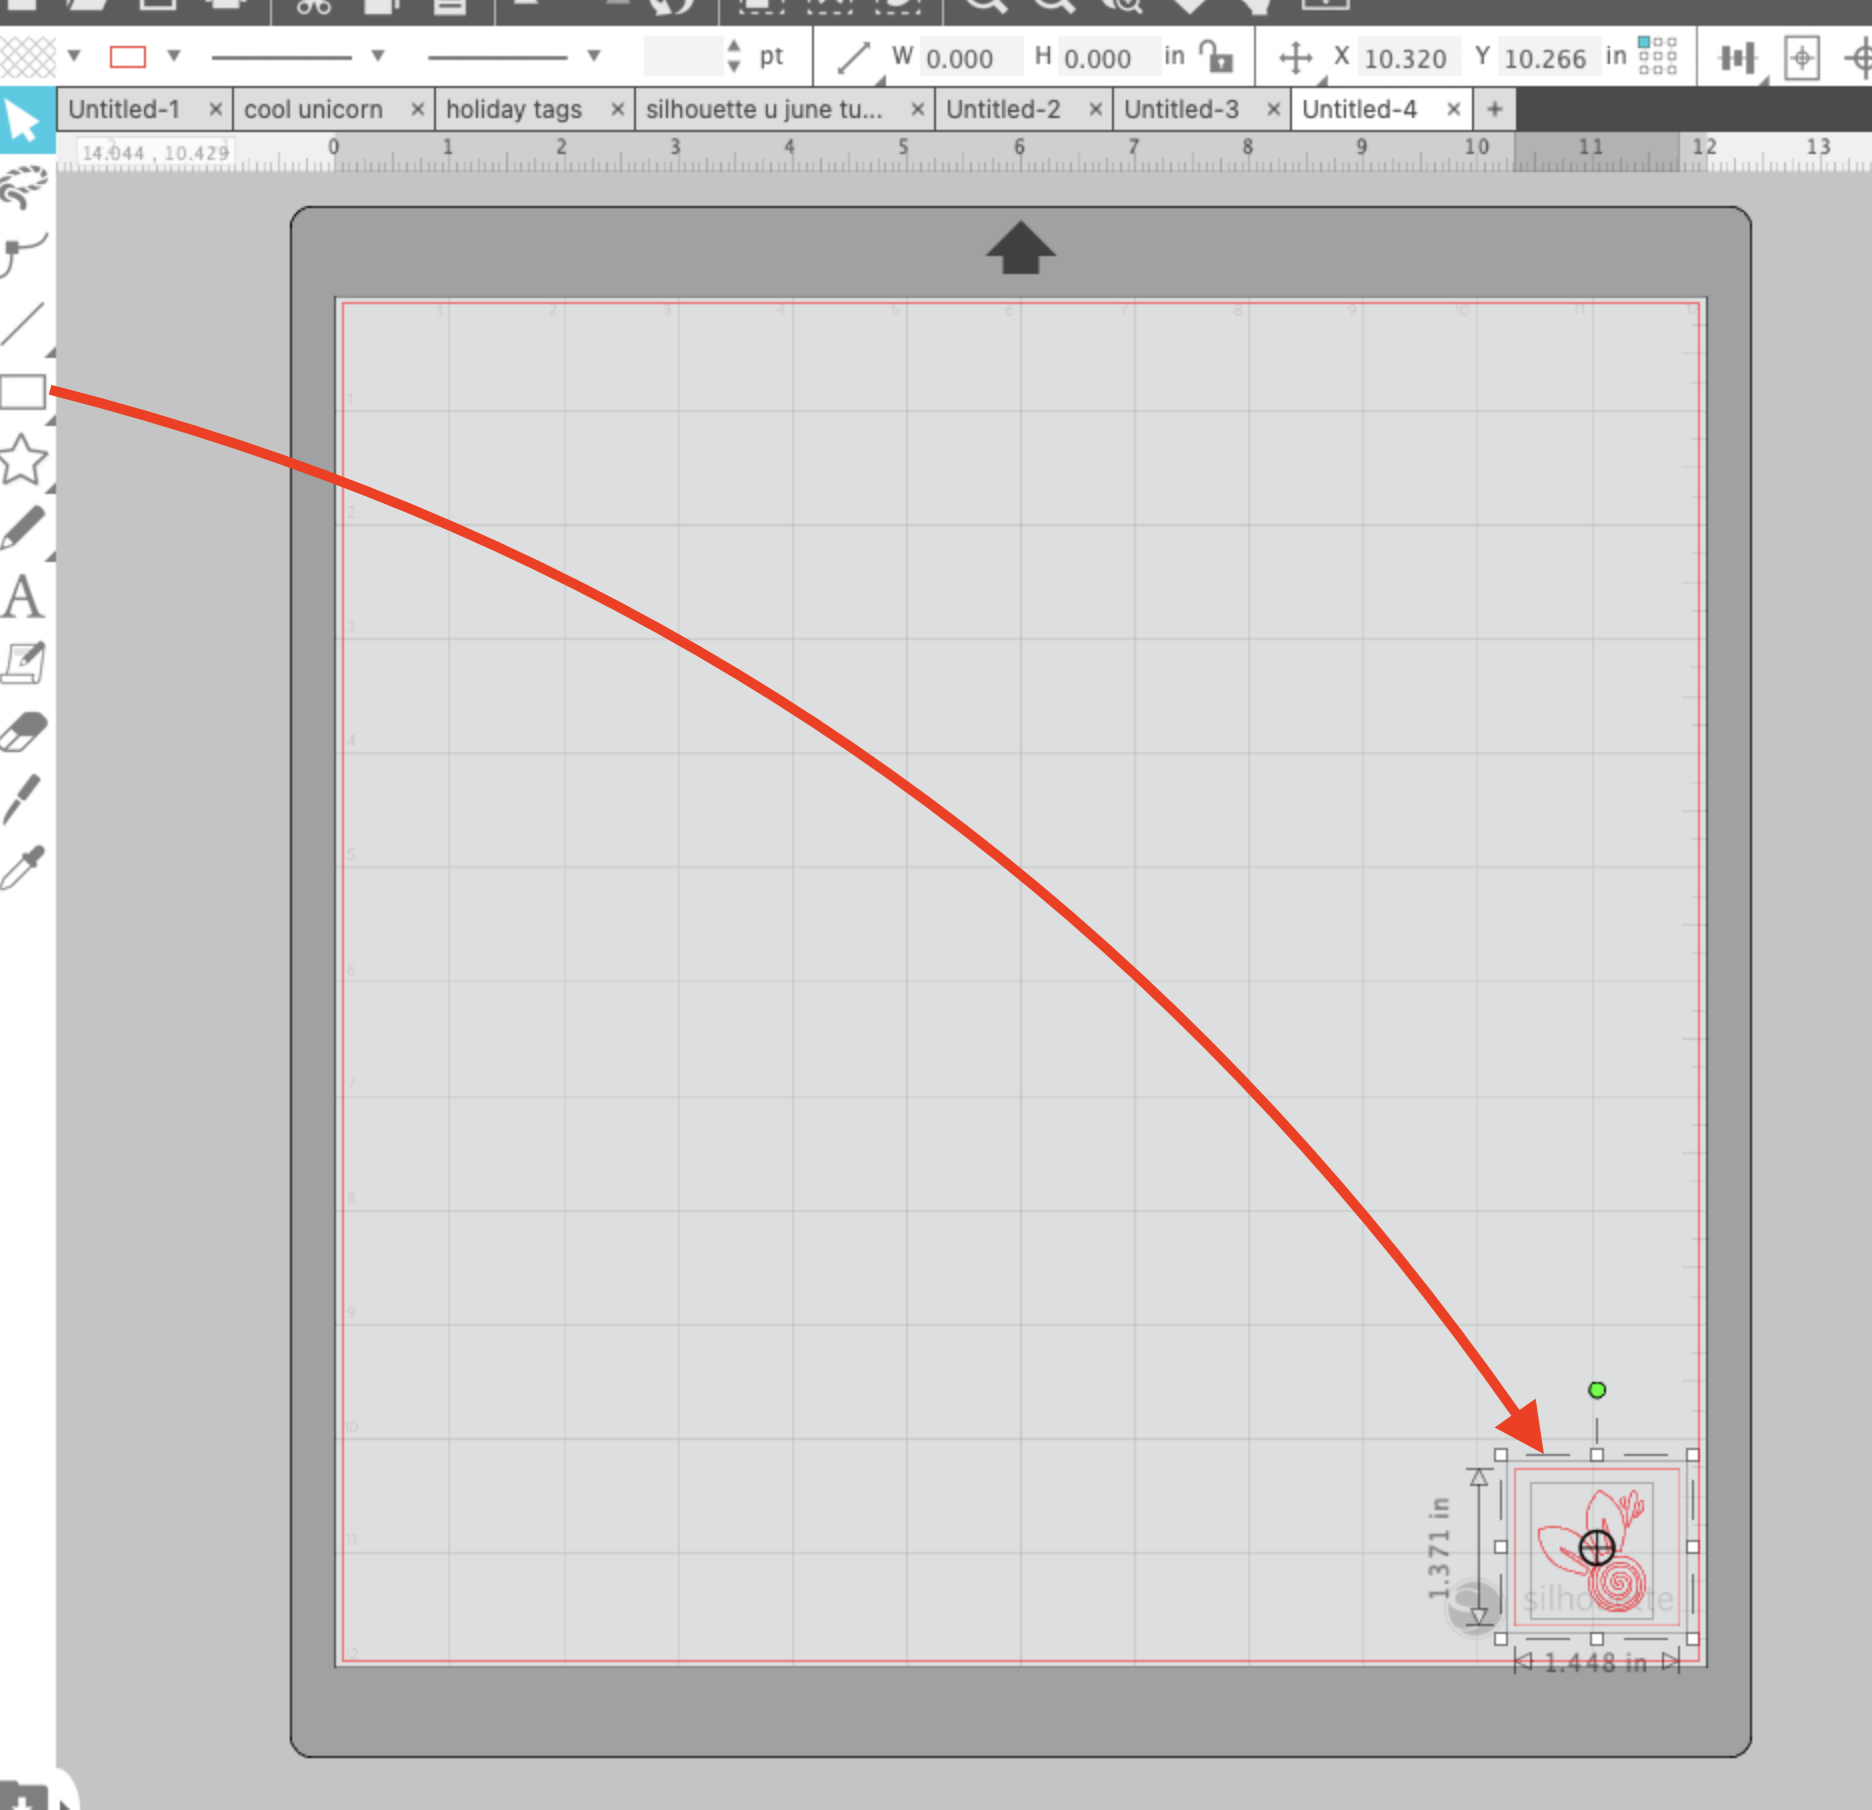Open the align objects tool
This screenshot has width=1872, height=1810.
pyautogui.click(x=1737, y=58)
